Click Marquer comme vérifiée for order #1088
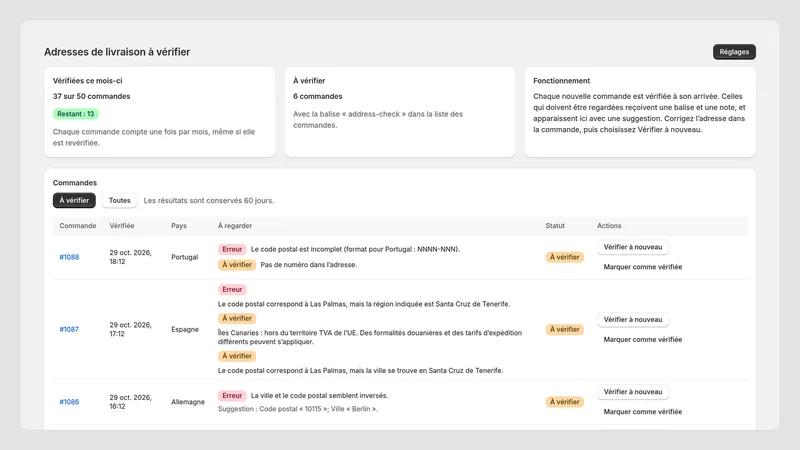This screenshot has height=450, width=800. pos(642,267)
